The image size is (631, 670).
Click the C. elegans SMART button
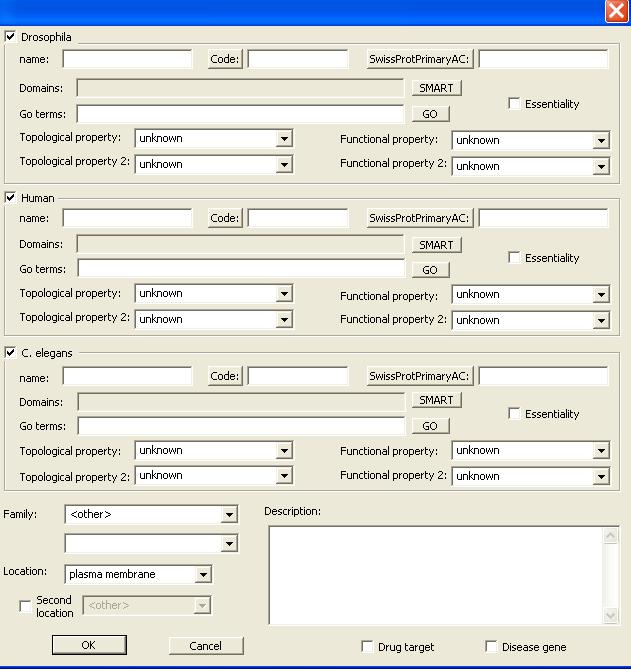[x=436, y=400]
